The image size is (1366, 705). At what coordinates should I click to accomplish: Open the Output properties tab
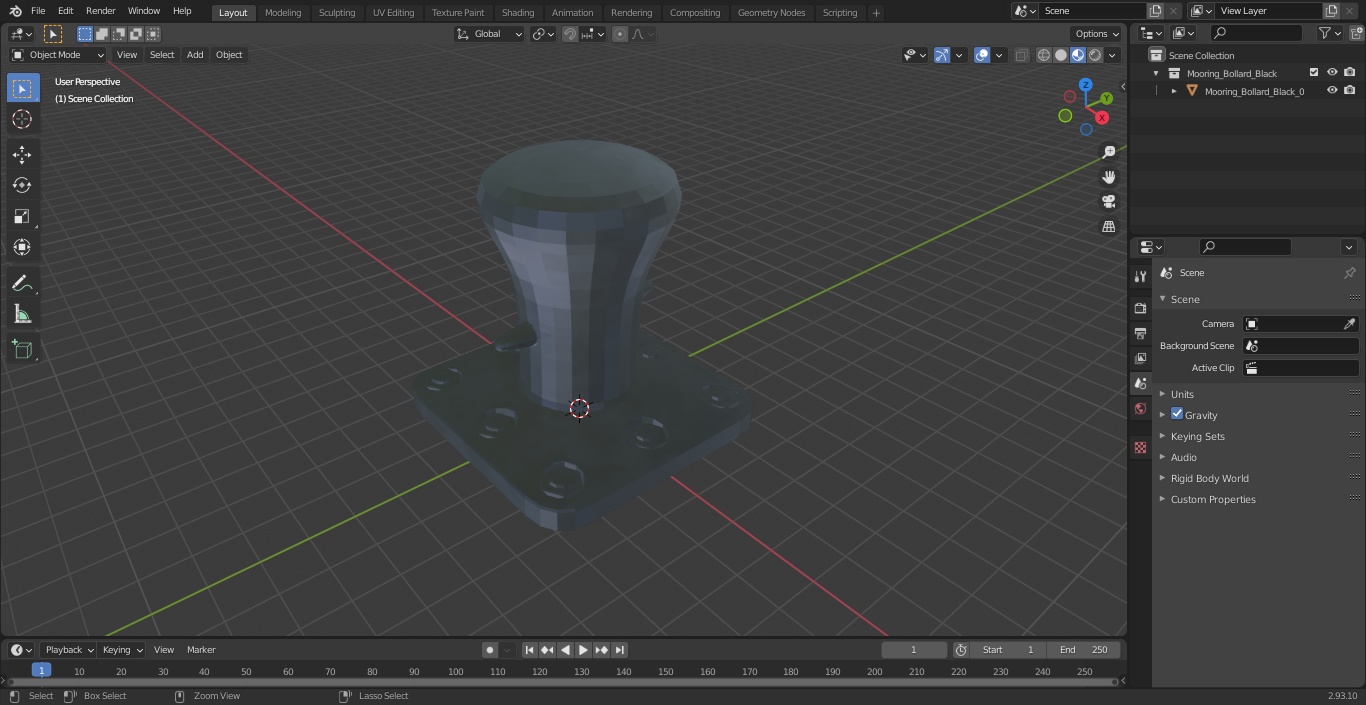(x=1140, y=333)
